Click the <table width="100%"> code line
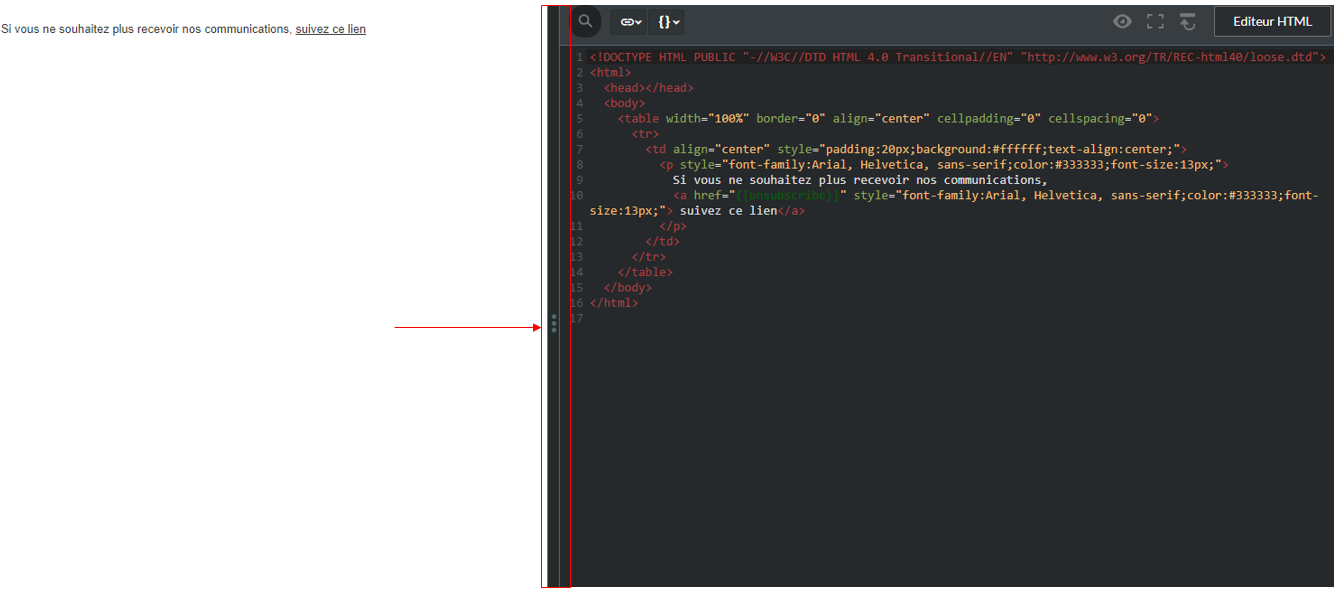The height and width of the screenshot is (589, 1334). point(888,118)
